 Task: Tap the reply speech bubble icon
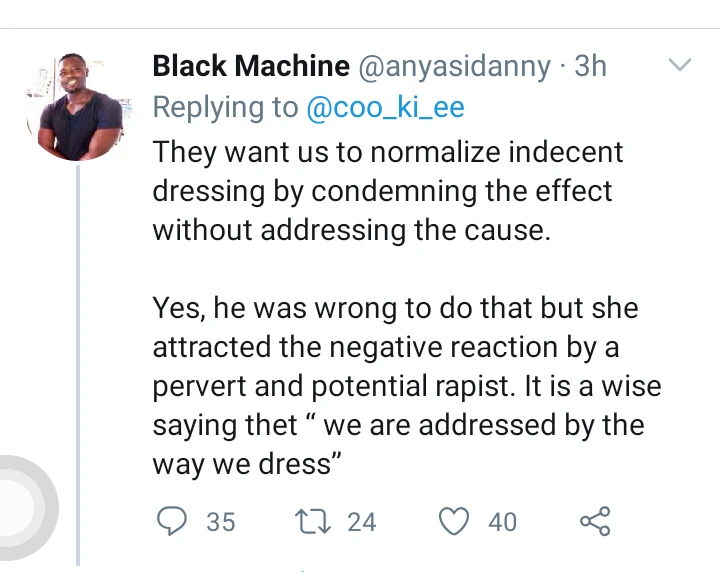174,521
